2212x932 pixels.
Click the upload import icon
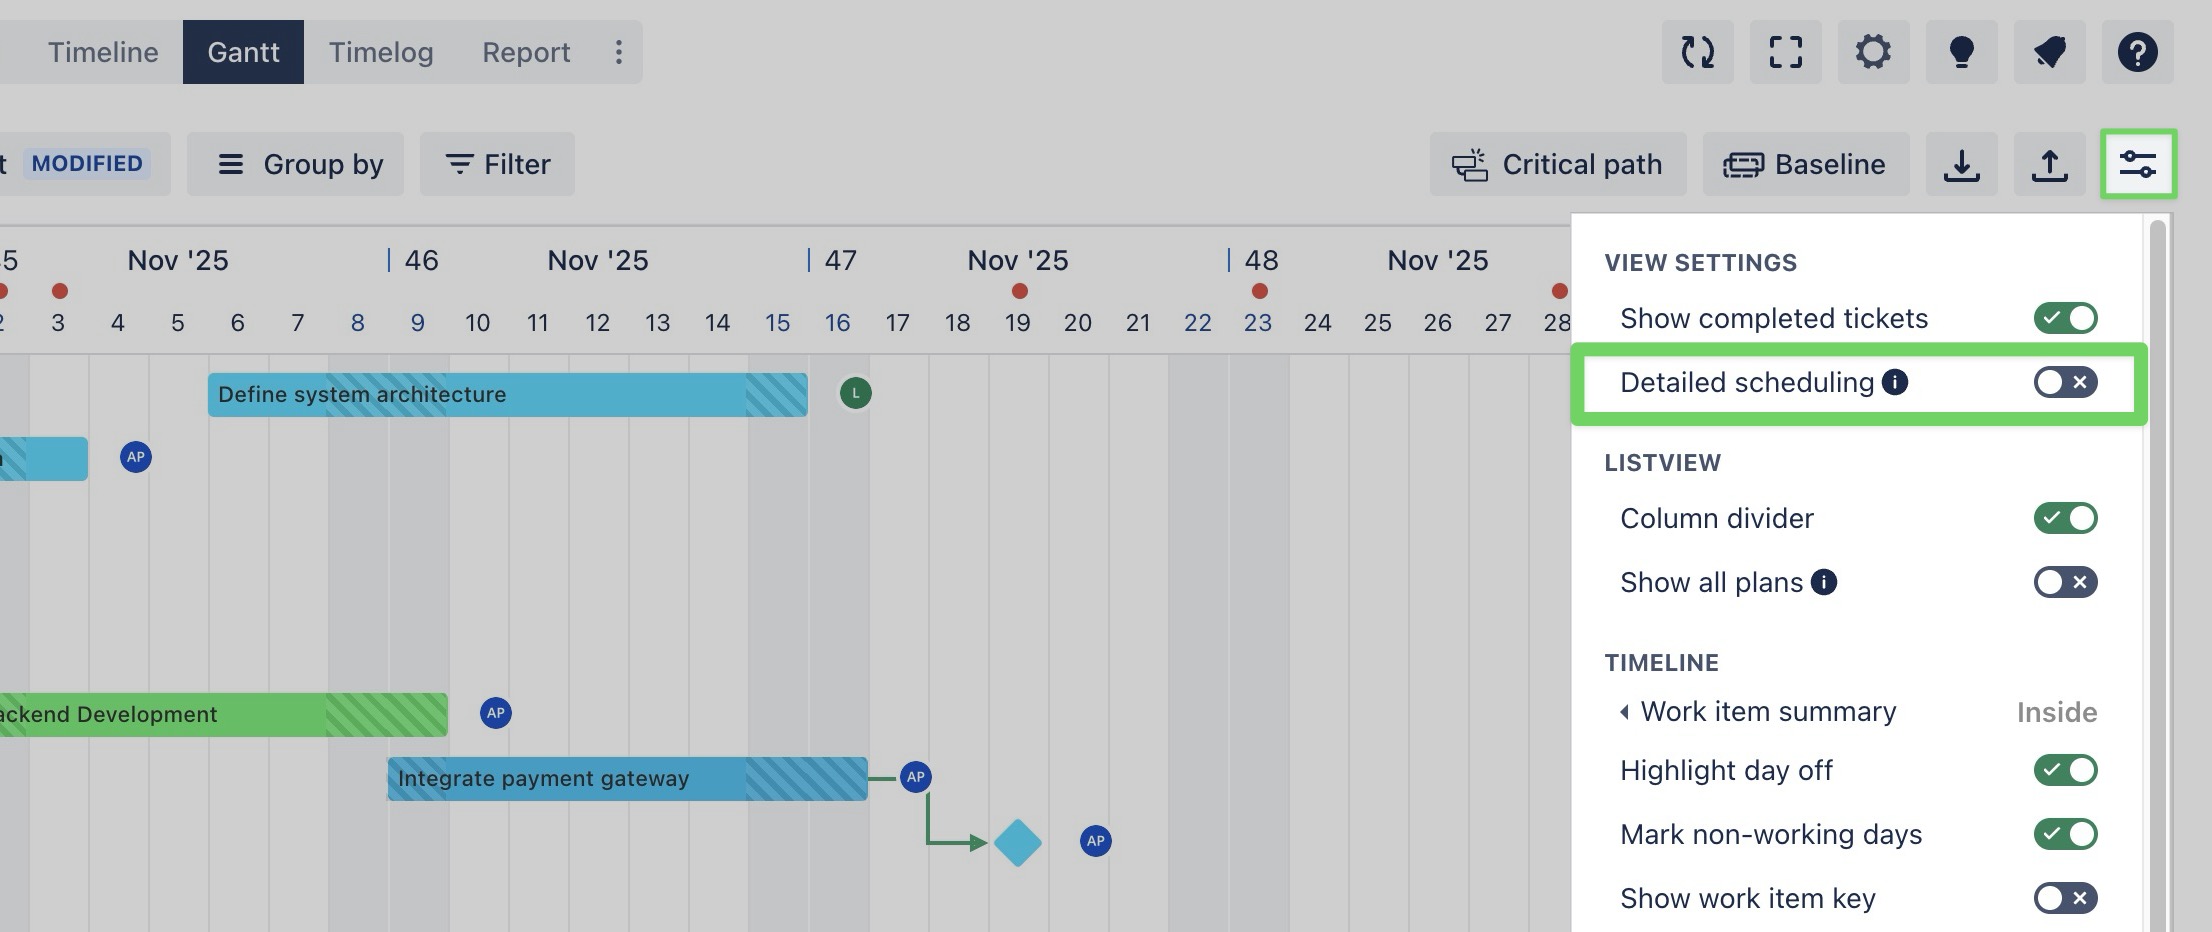[2049, 164]
